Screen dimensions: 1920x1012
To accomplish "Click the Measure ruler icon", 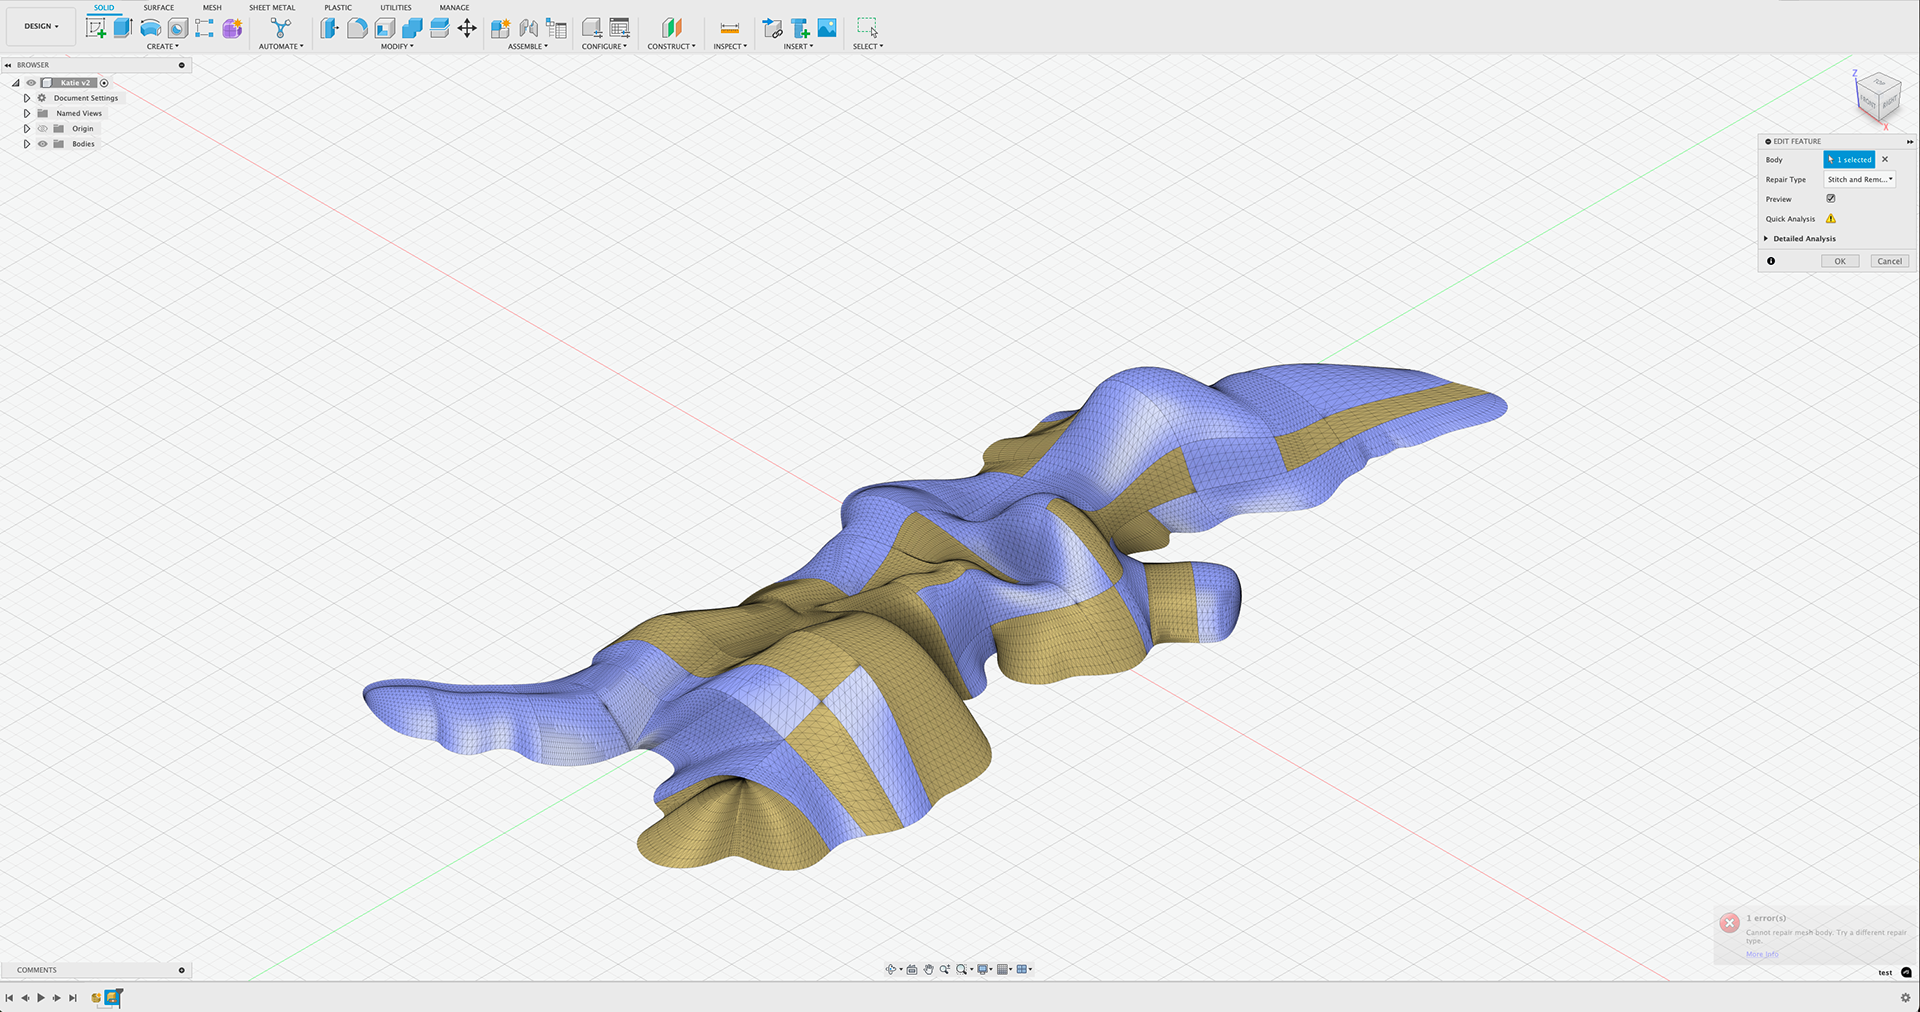I will pyautogui.click(x=730, y=28).
